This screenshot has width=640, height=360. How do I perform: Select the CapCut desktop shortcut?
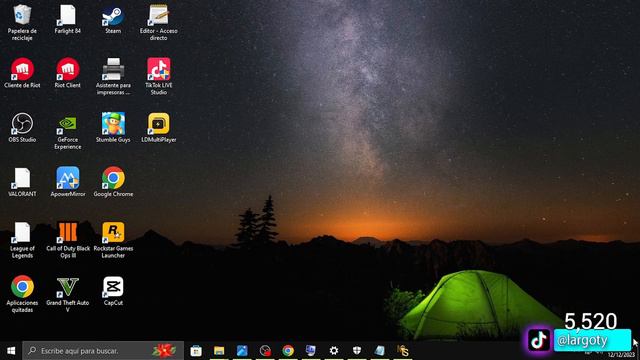pyautogui.click(x=113, y=291)
